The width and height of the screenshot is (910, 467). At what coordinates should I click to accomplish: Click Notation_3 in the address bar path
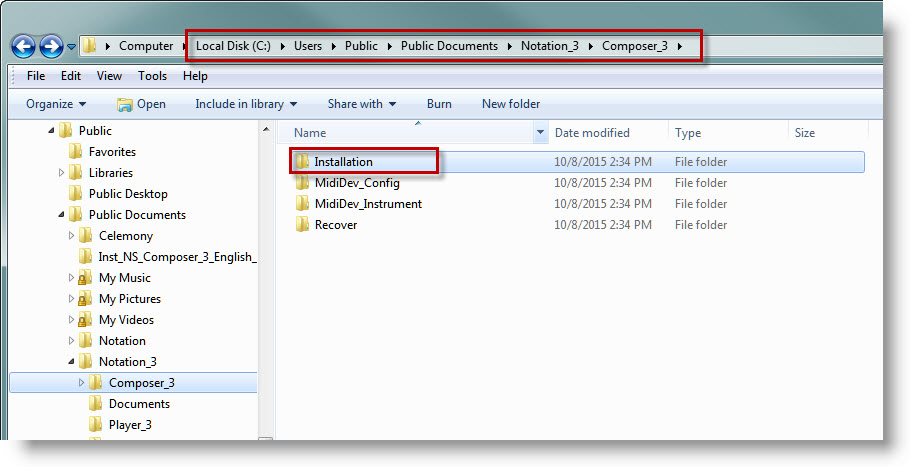[x=549, y=46]
